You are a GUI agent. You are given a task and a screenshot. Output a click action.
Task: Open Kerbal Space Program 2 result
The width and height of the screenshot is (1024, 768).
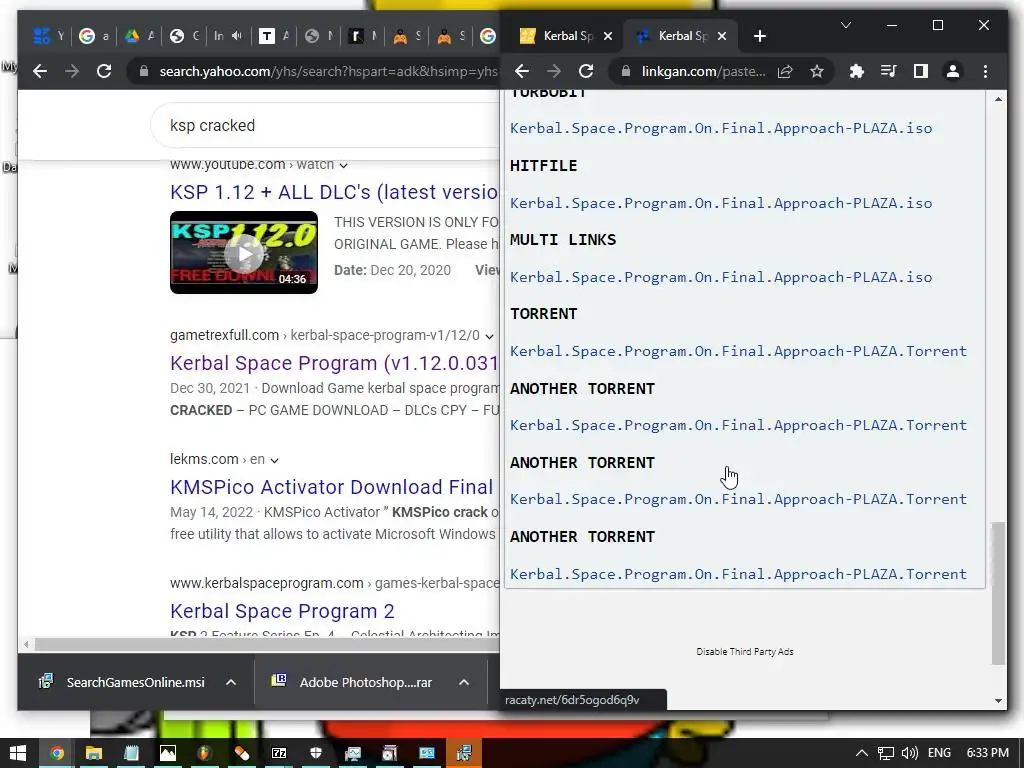[x=282, y=611]
